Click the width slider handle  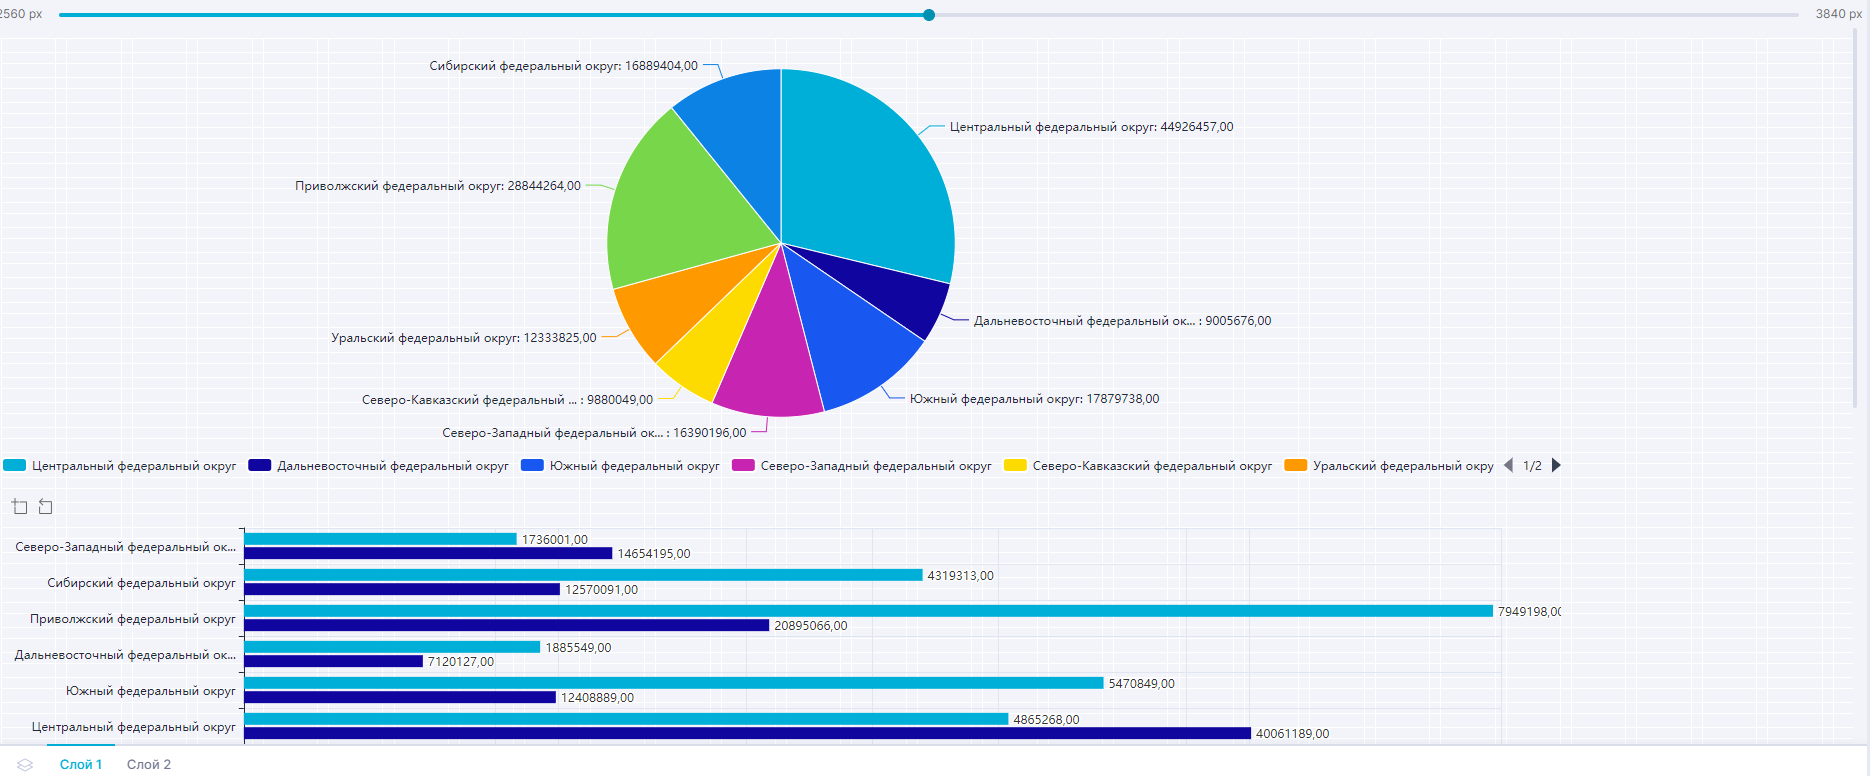929,15
